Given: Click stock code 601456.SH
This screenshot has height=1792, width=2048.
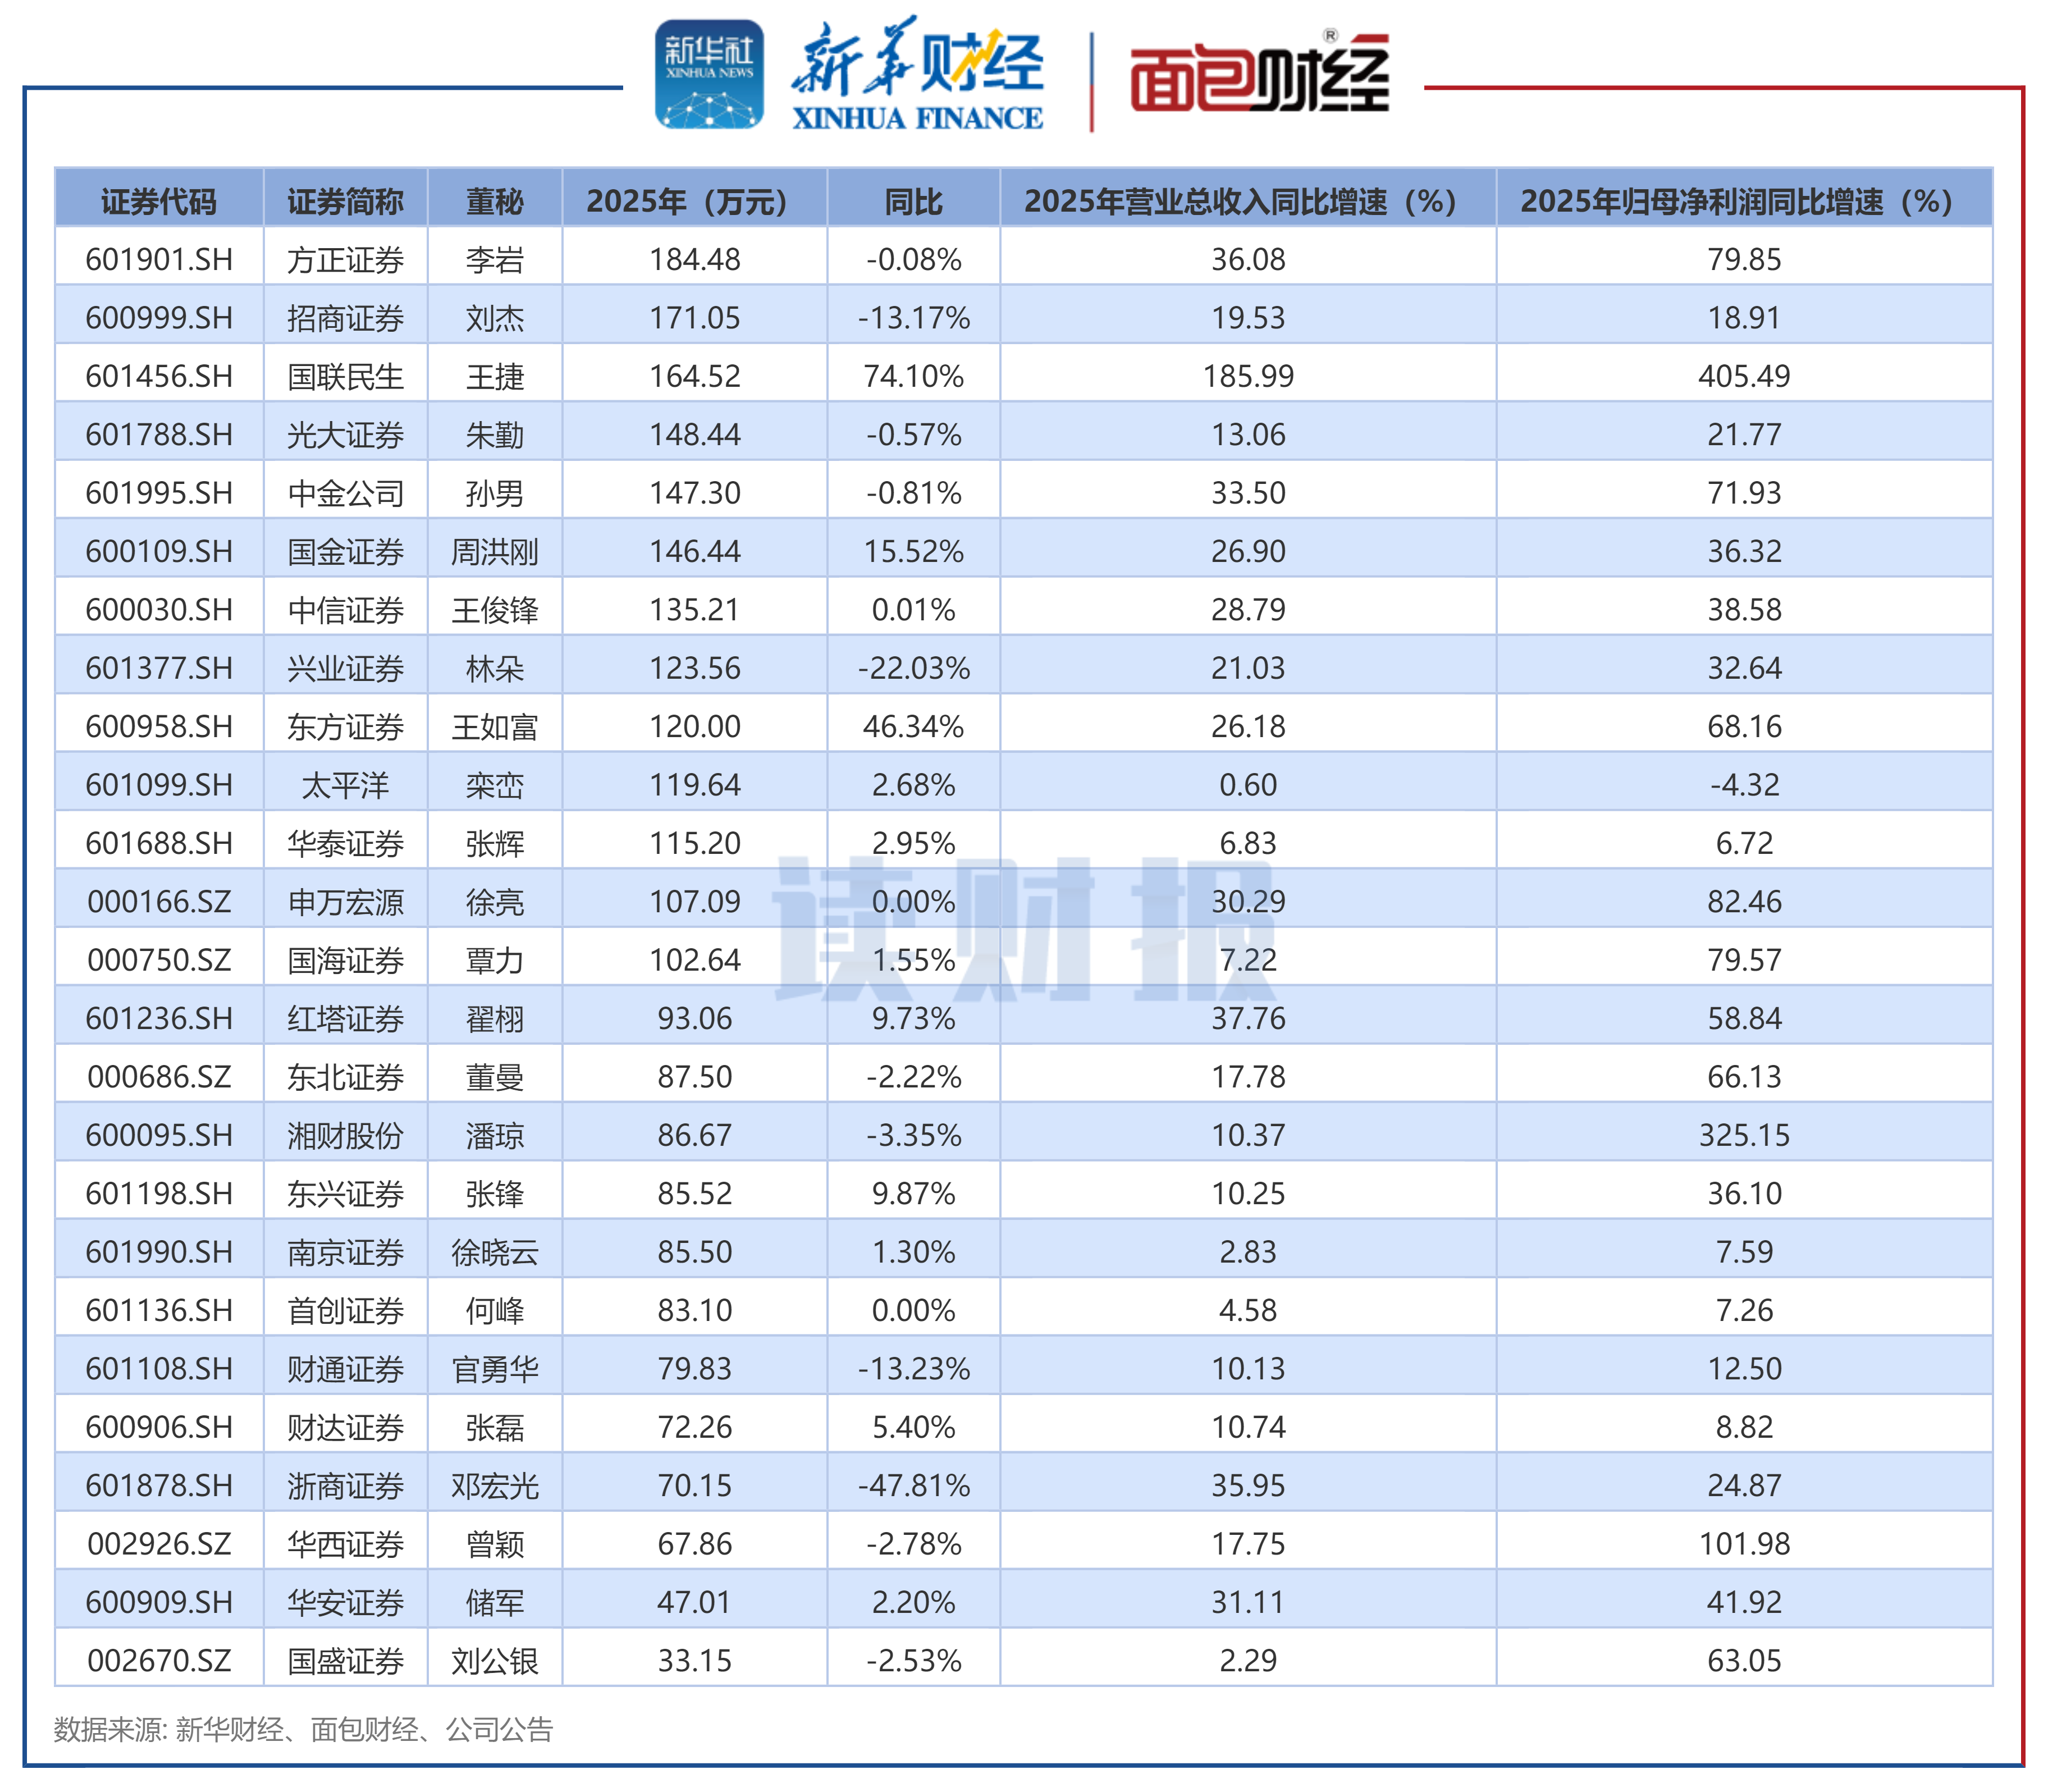Looking at the screenshot, I should (159, 377).
